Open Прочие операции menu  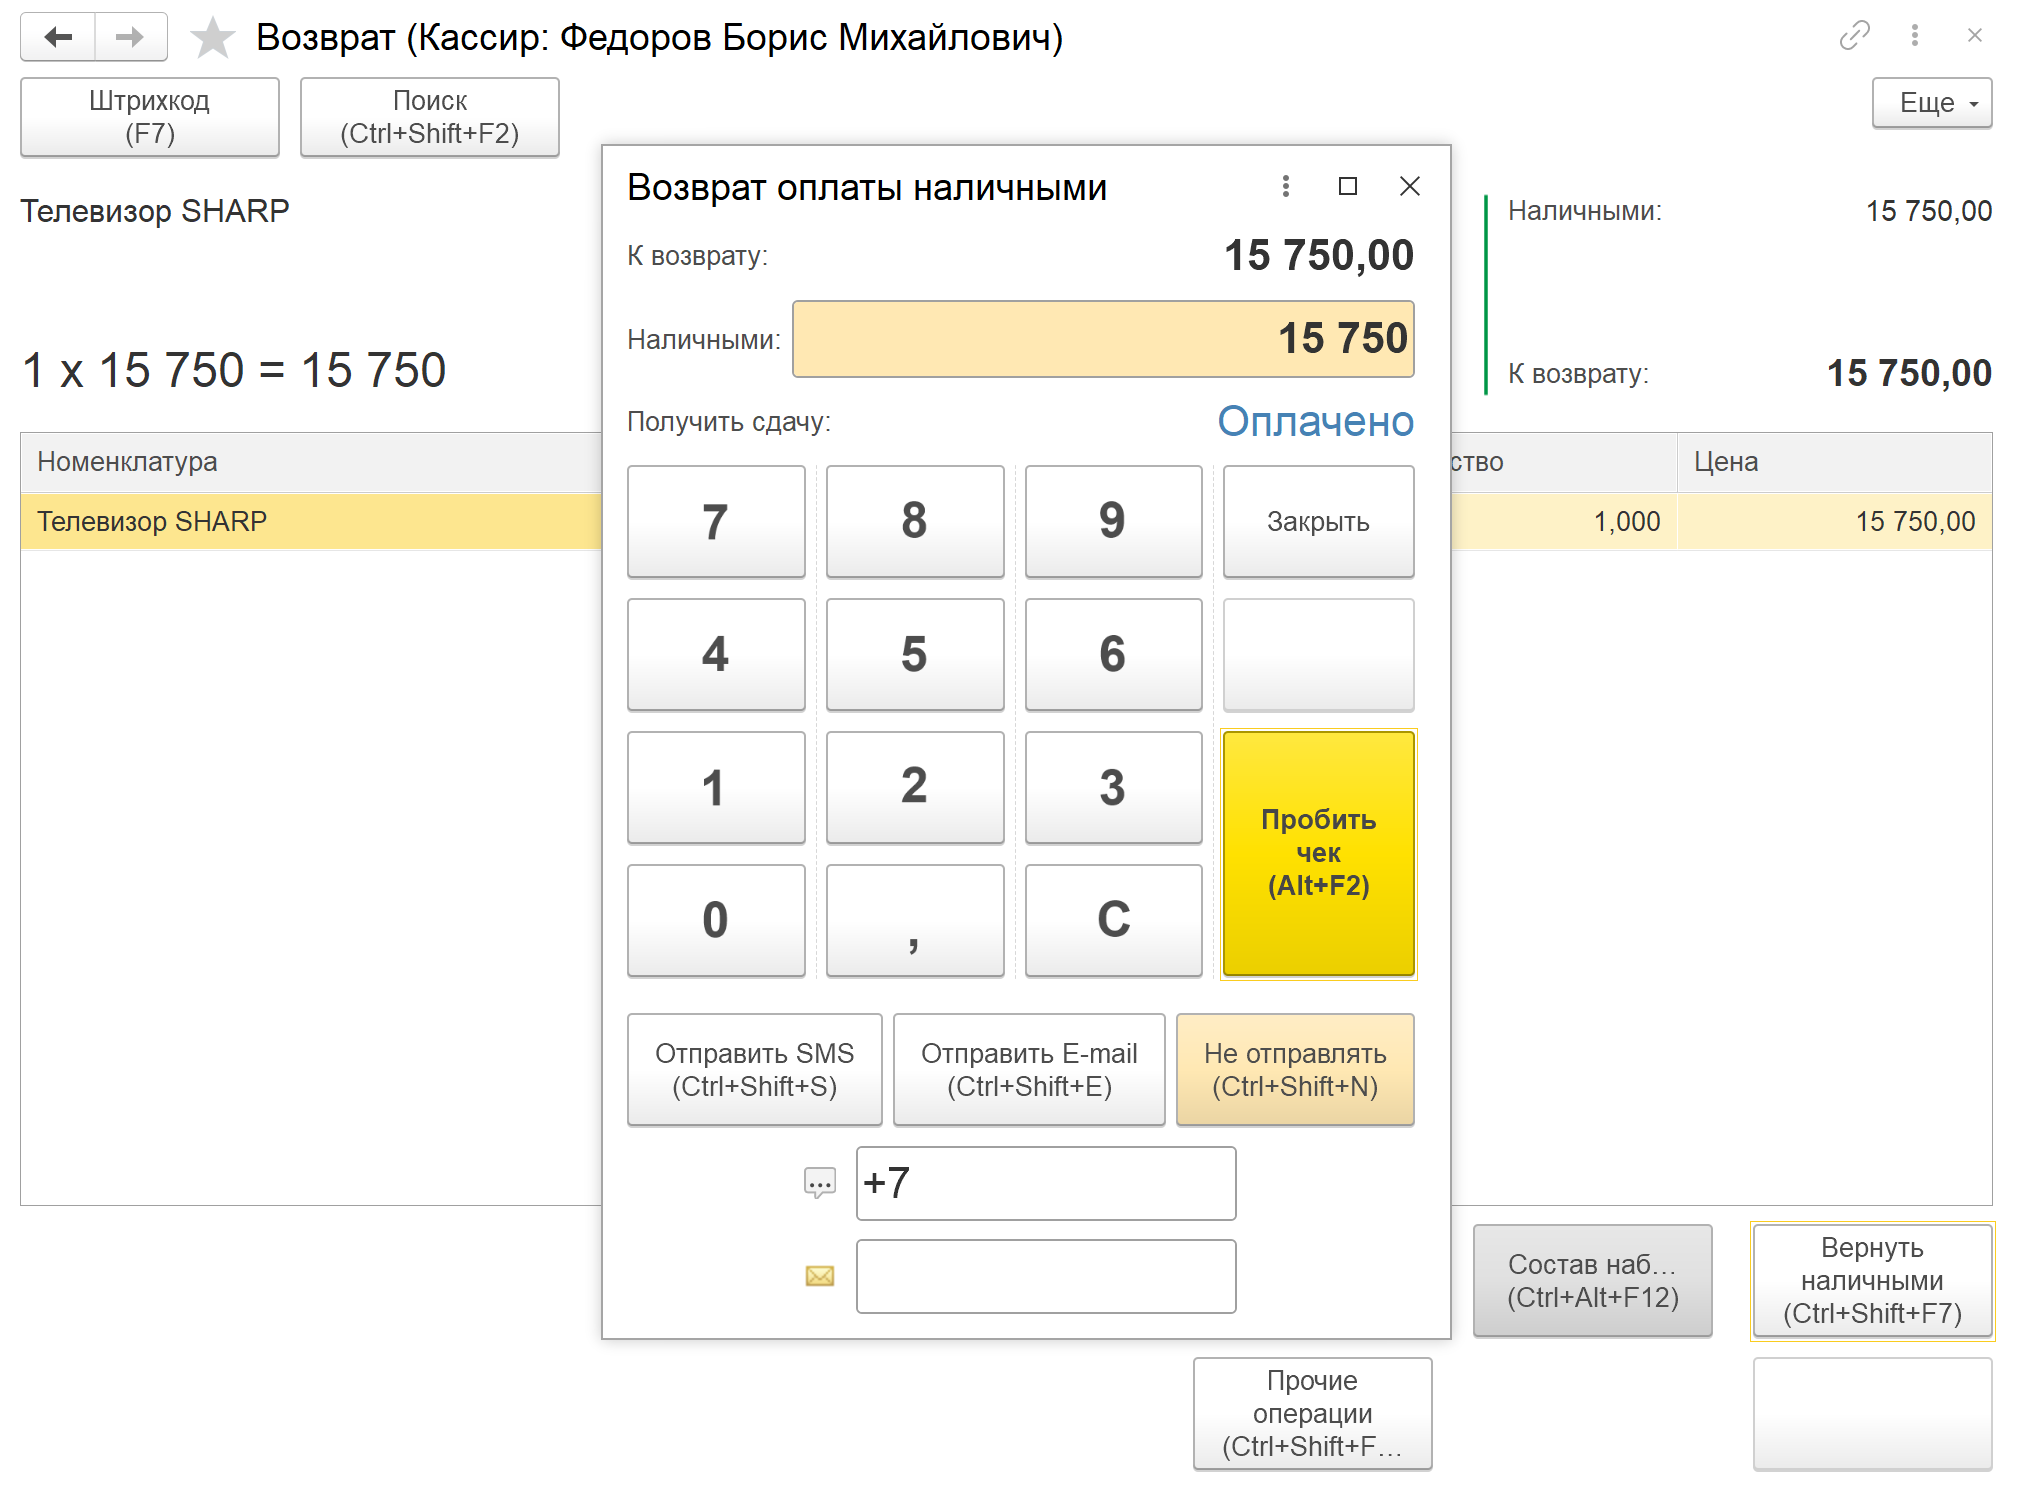[x=1311, y=1413]
